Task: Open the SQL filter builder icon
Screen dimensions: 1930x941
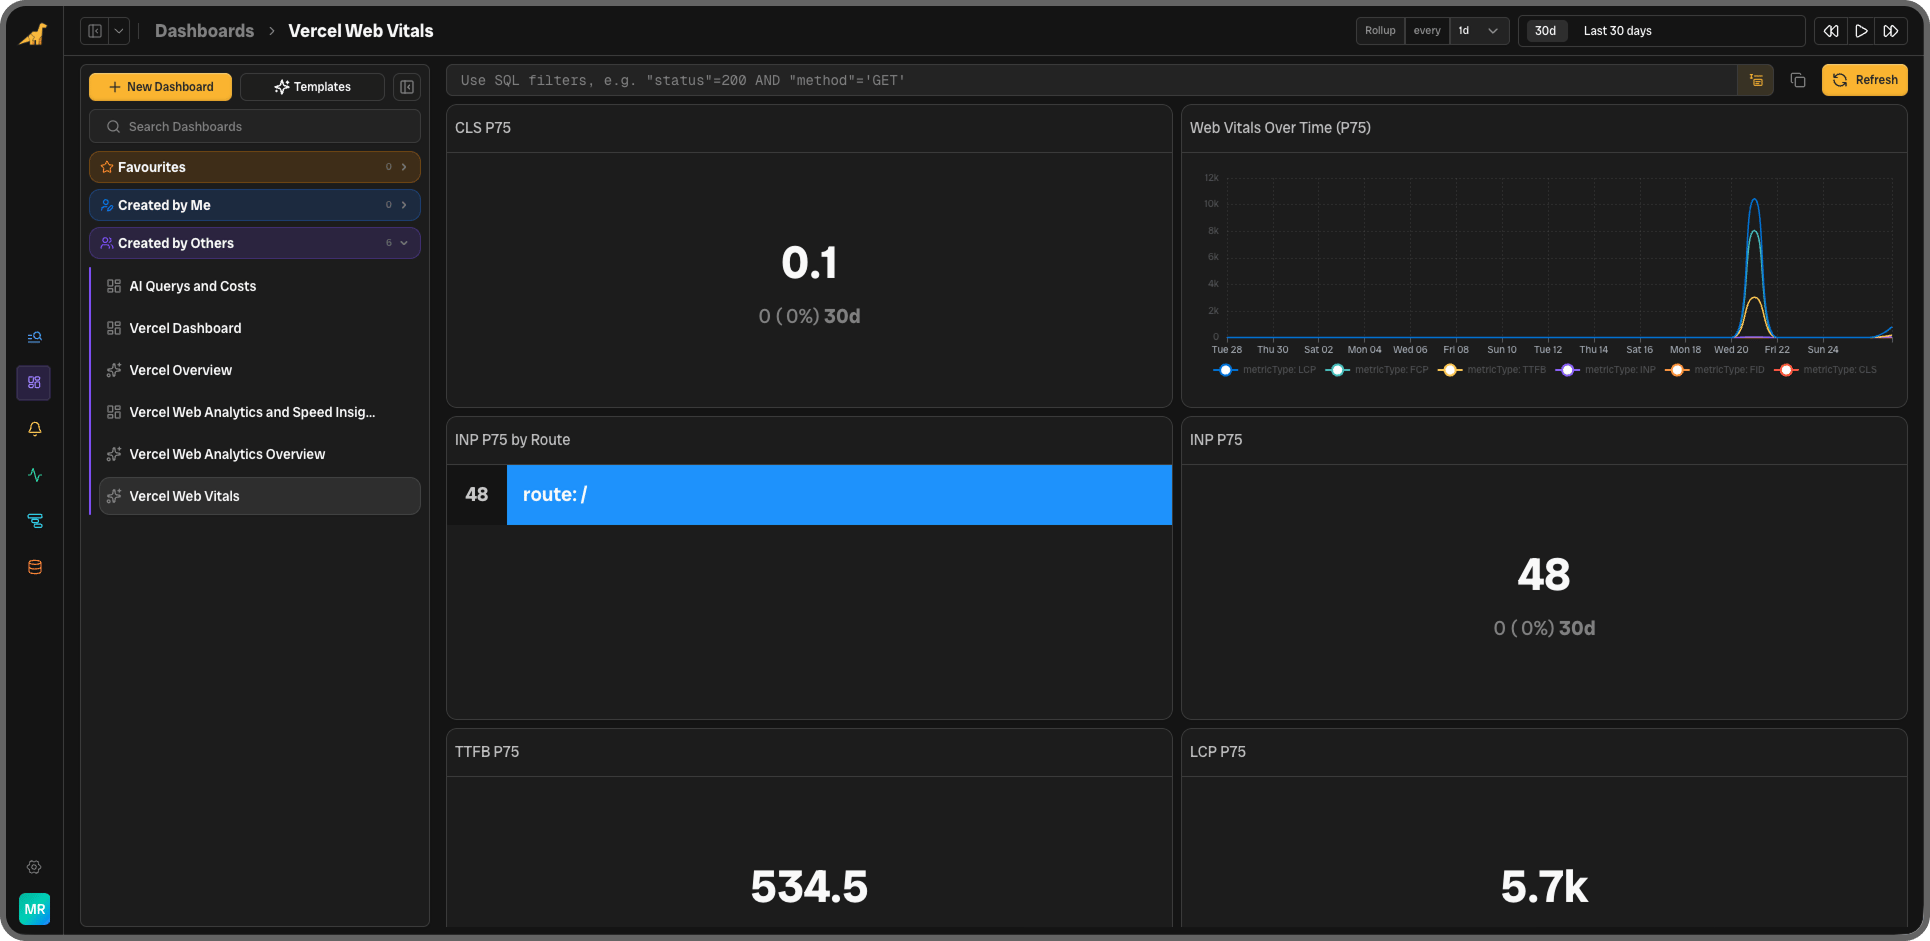Action: click(x=1756, y=80)
